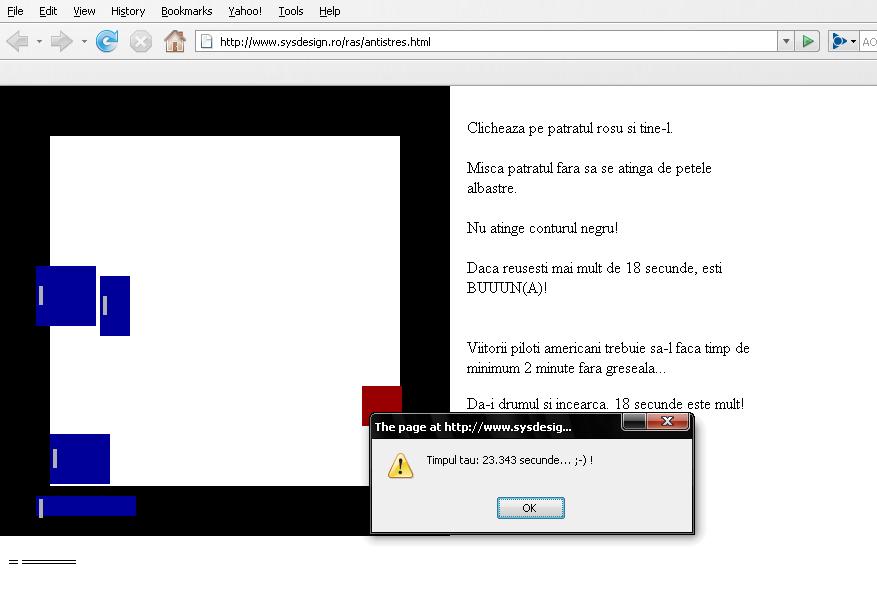Open the back history dropdown arrow
This screenshot has height=612, width=877.
pos(39,42)
